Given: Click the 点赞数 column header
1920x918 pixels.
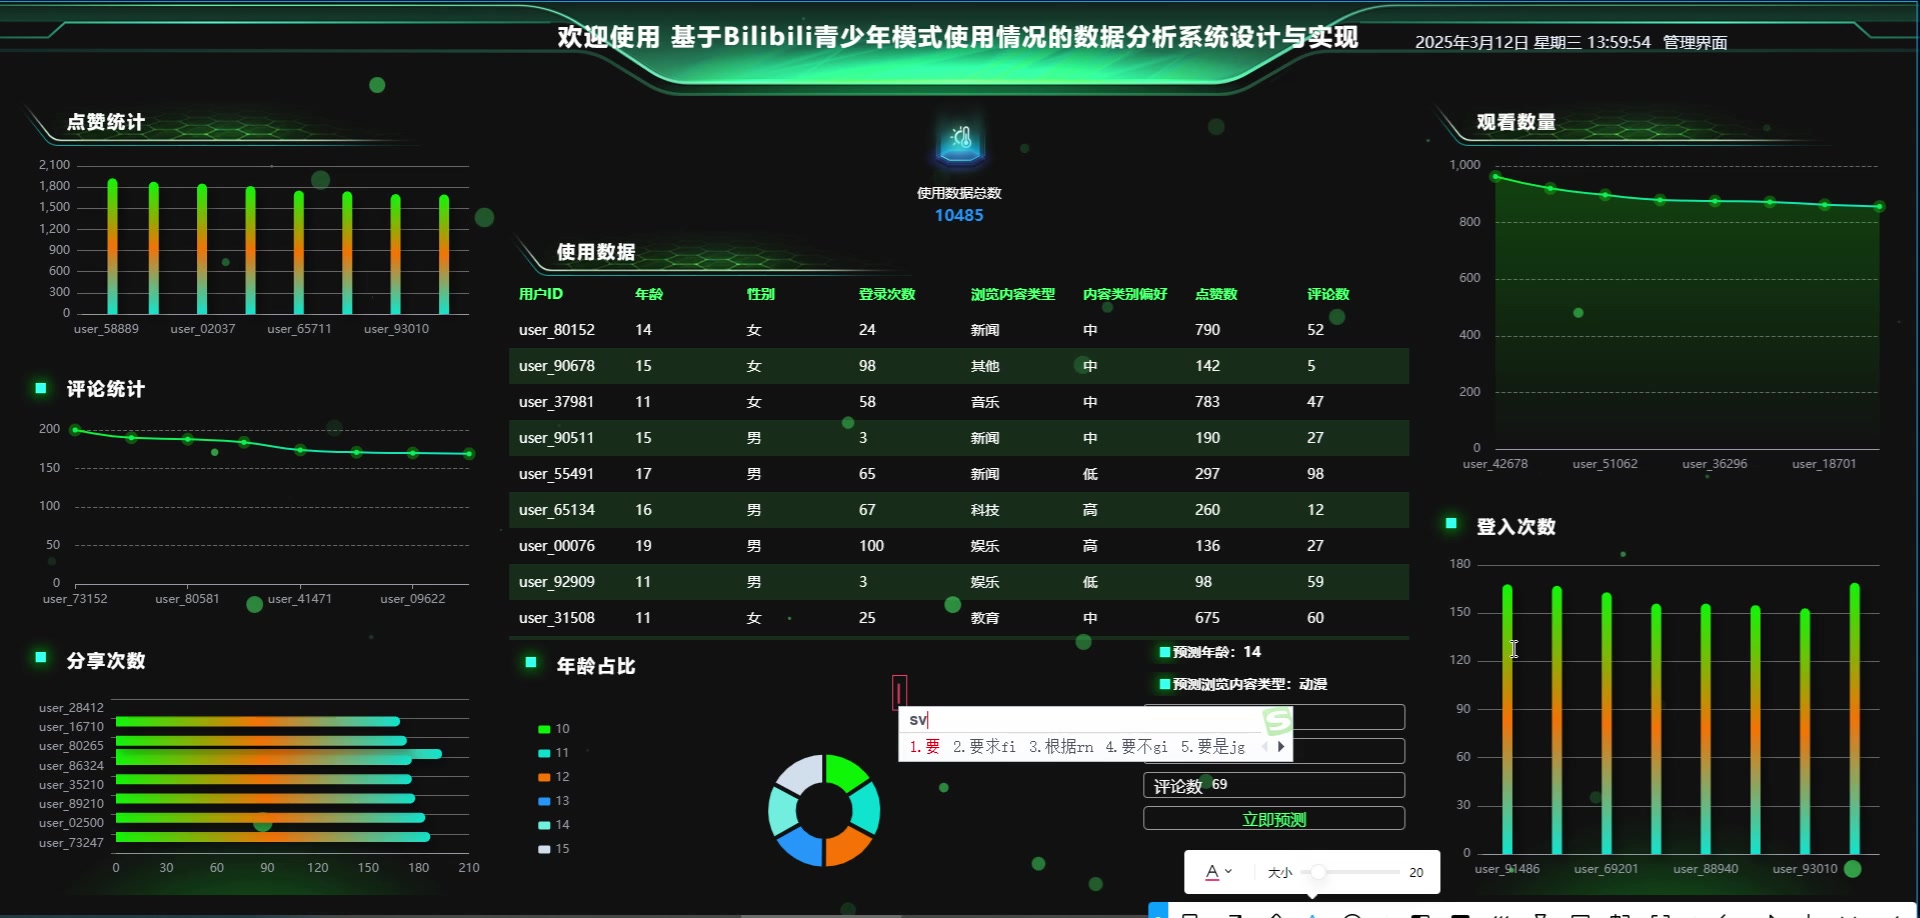Looking at the screenshot, I should pyautogui.click(x=1216, y=294).
